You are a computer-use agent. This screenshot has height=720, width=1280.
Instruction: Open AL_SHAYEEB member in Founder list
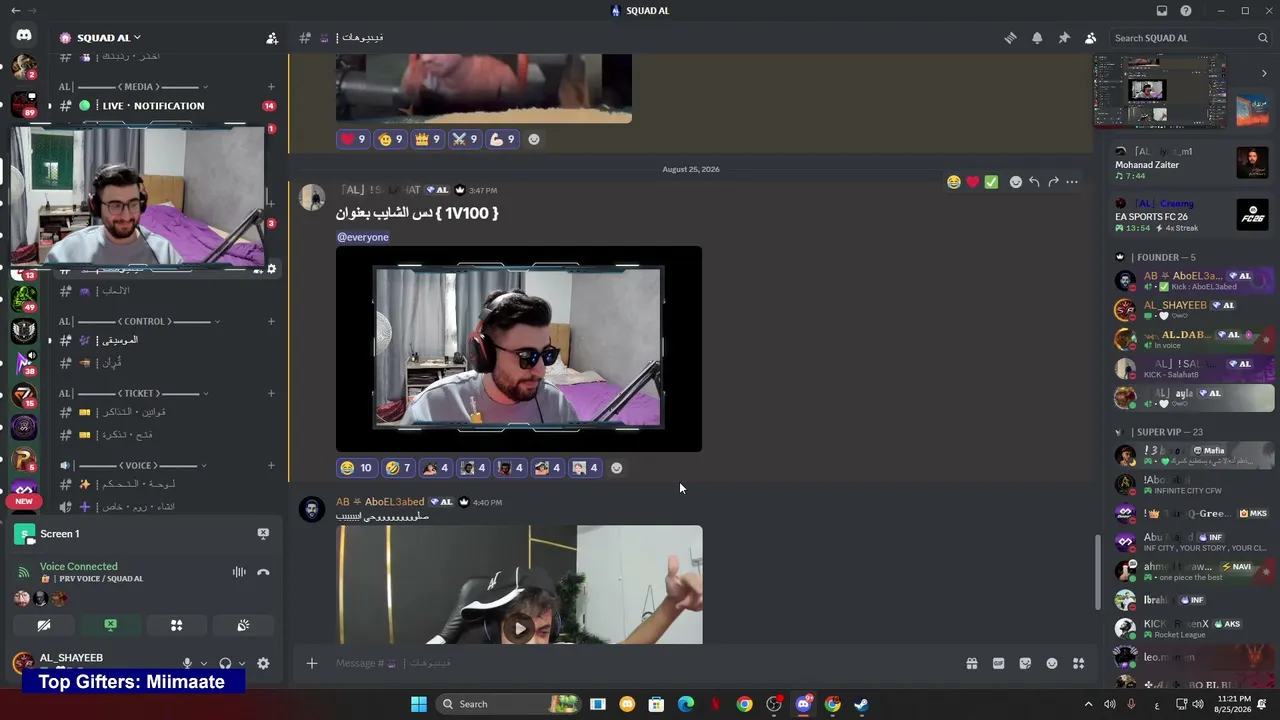[1193, 310]
